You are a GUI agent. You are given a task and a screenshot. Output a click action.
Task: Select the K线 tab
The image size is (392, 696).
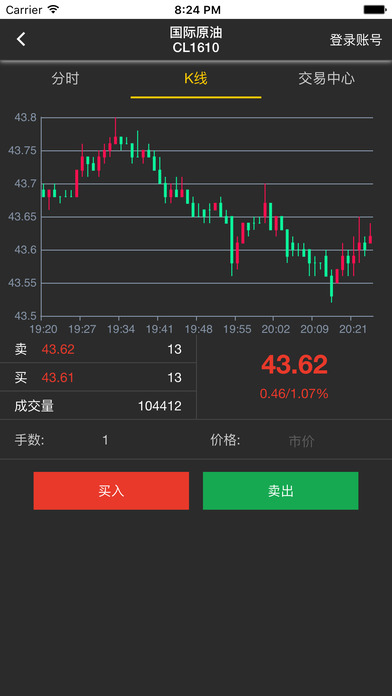click(196, 79)
